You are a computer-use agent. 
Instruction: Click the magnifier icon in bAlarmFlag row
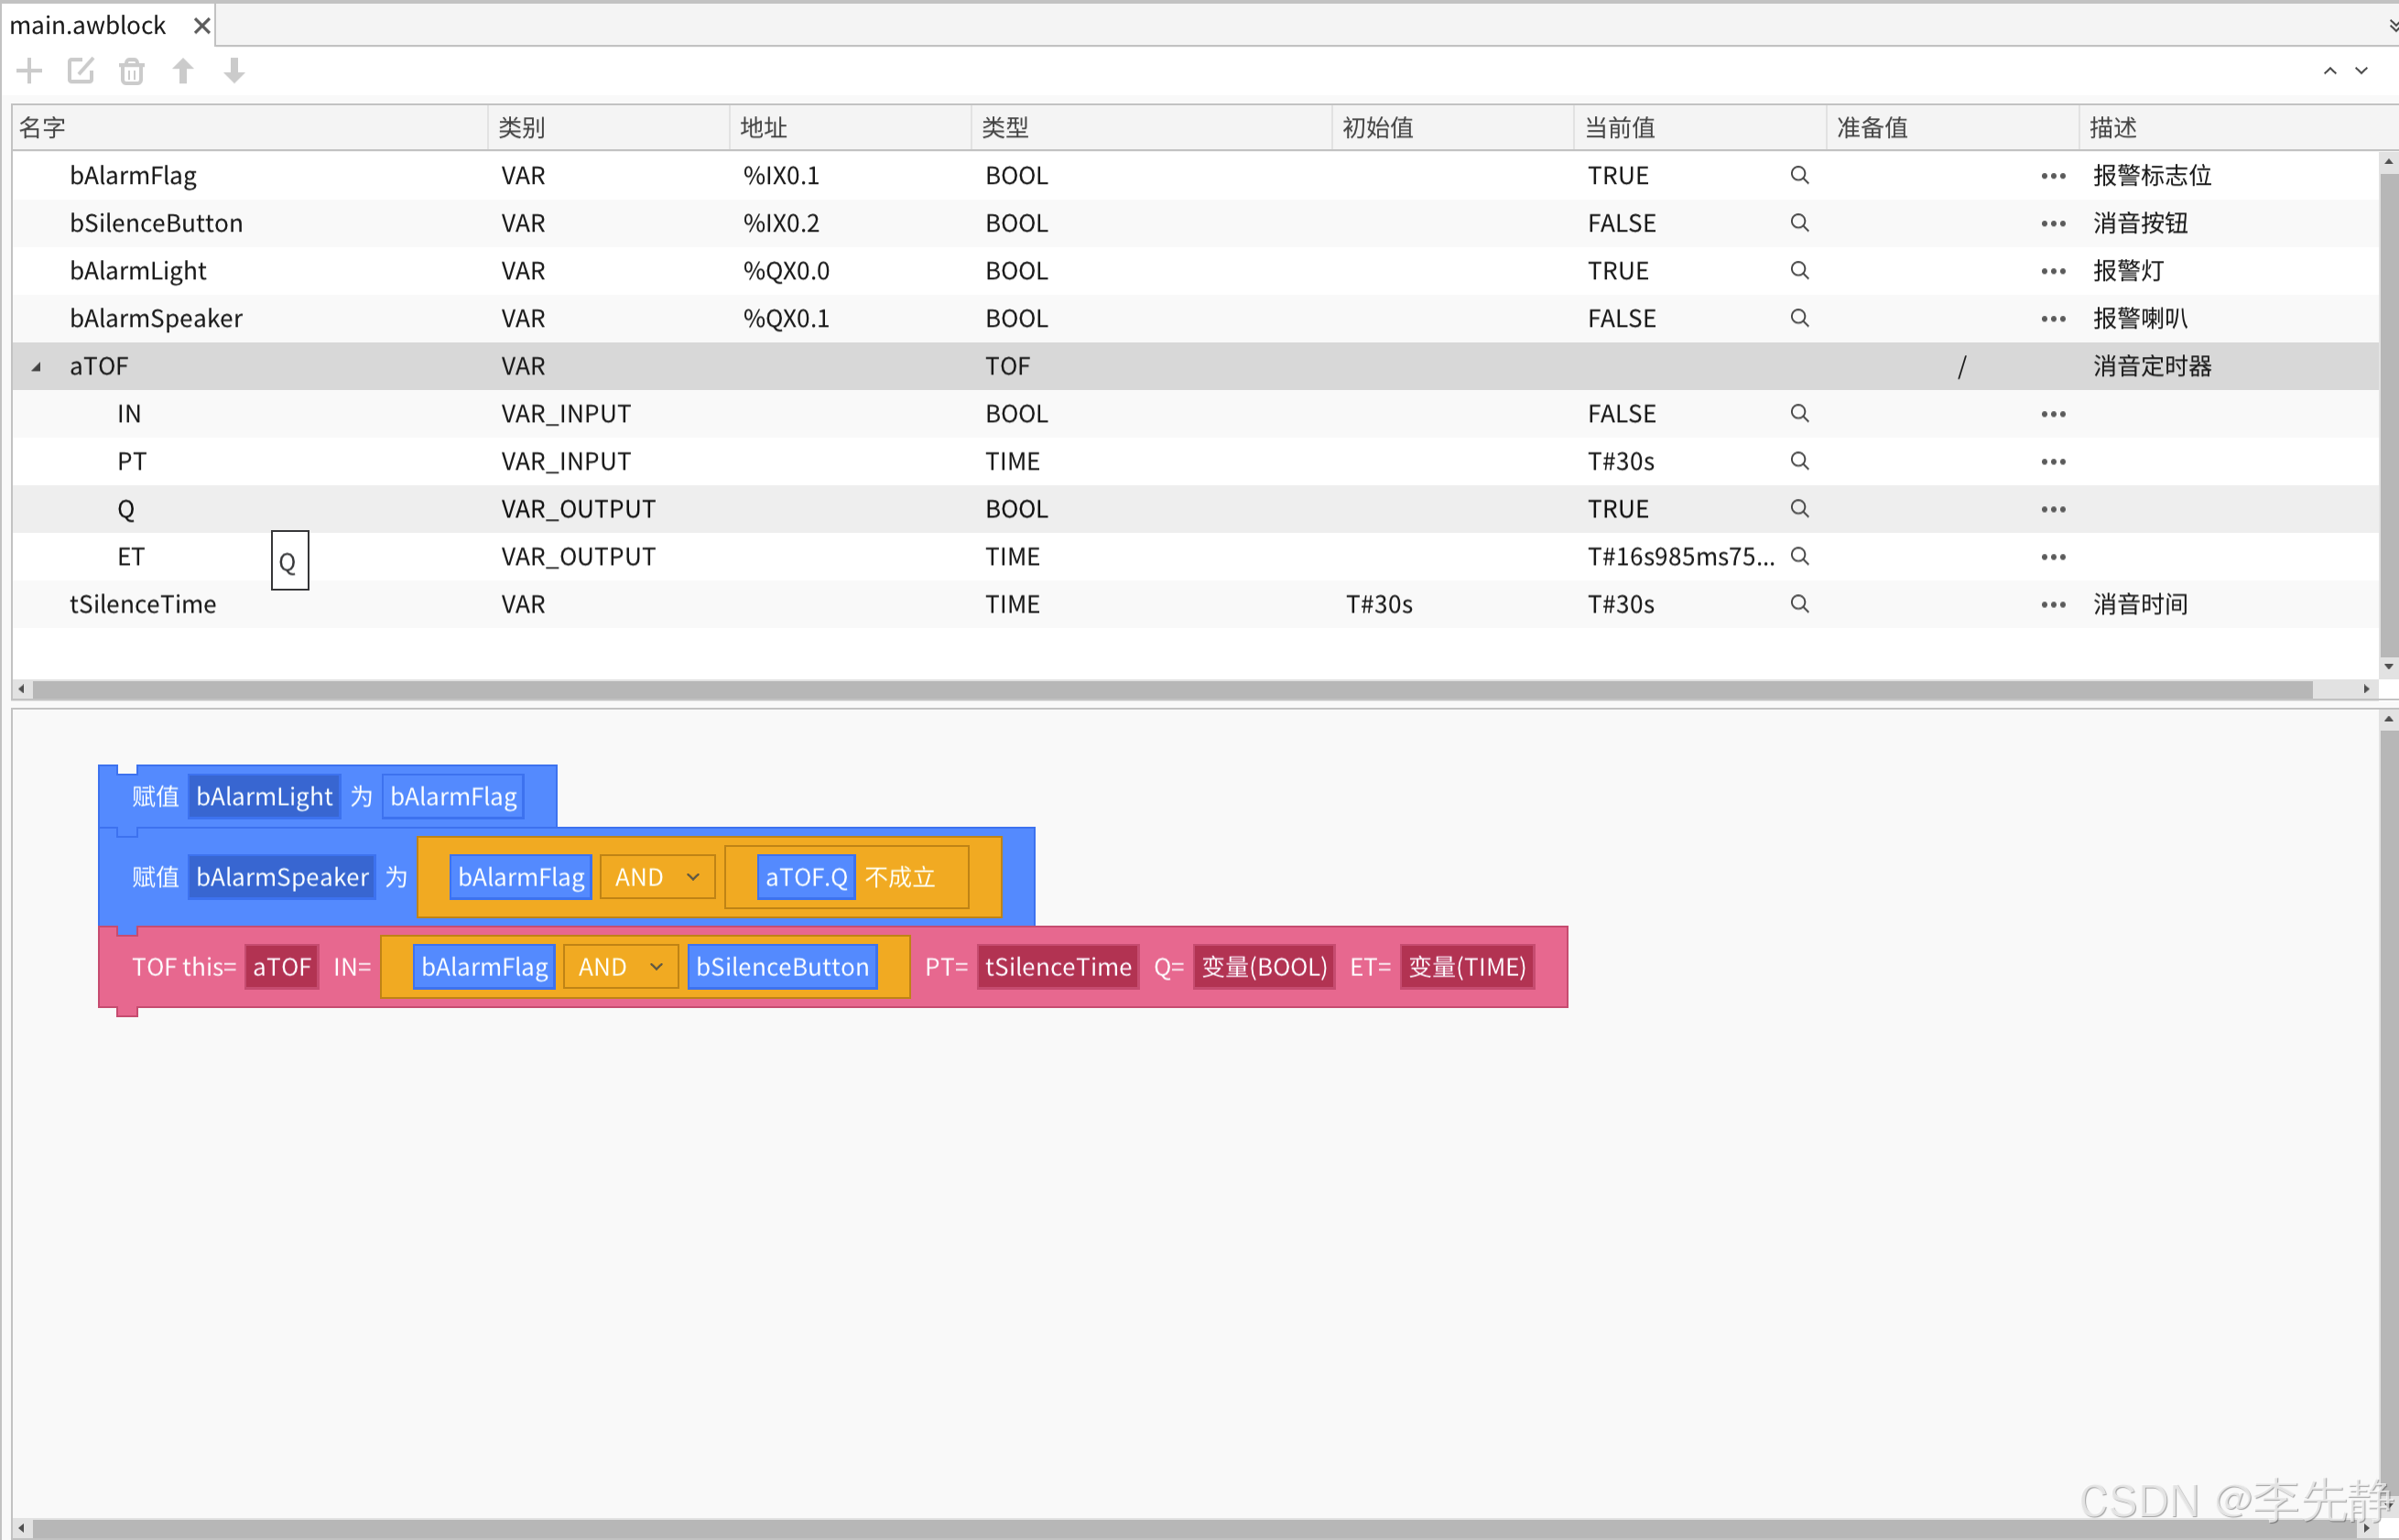coord(1798,175)
